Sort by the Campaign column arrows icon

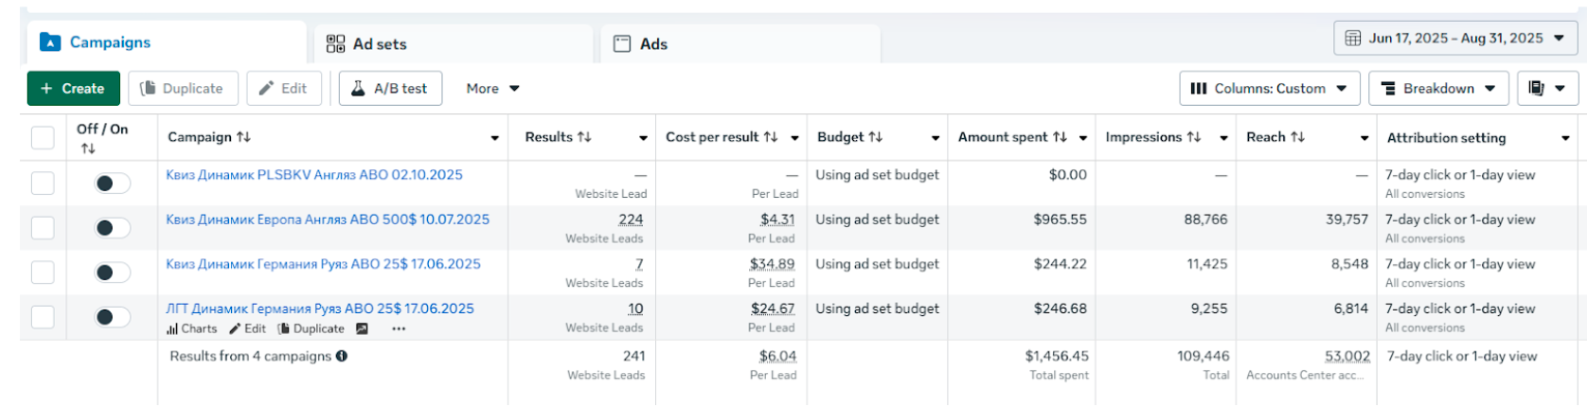244,137
